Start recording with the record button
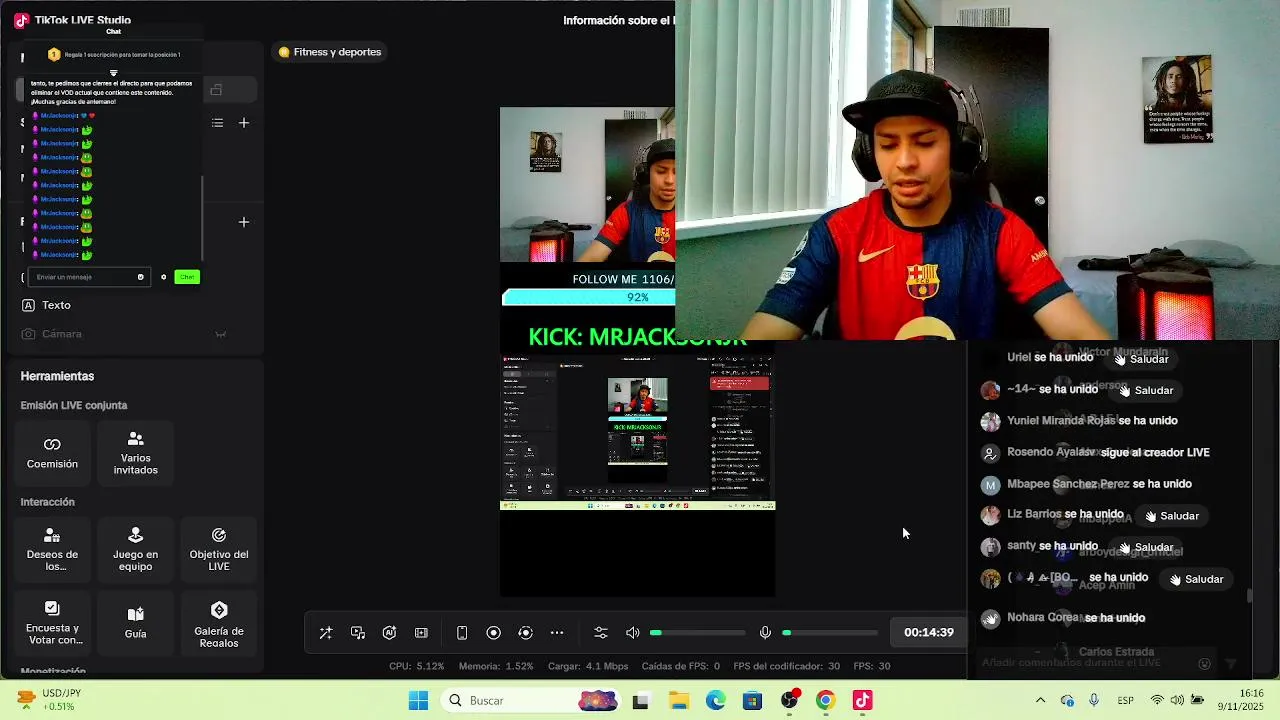 [x=494, y=633]
